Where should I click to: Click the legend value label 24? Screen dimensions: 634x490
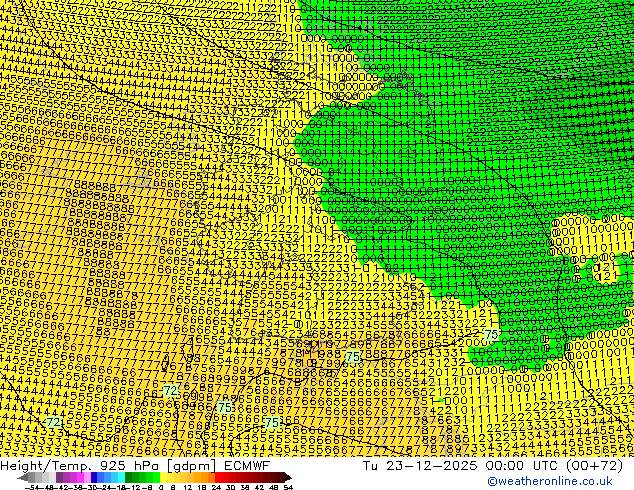coord(216,488)
